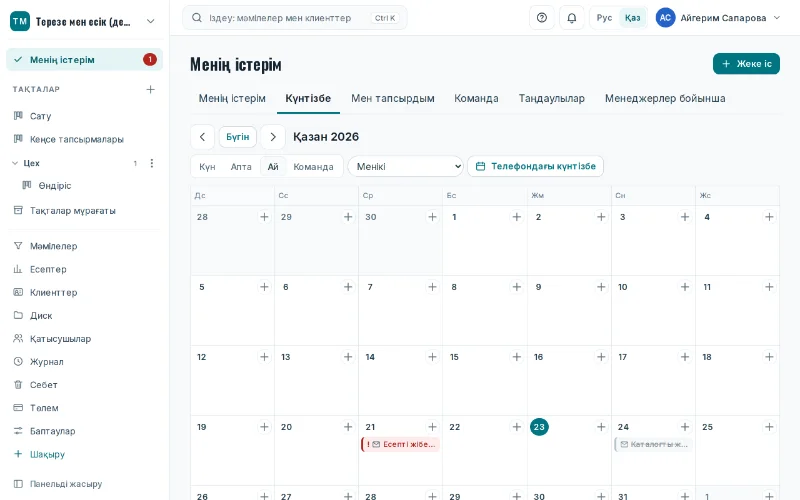The width and height of the screenshot is (800, 500).
Task: Select Күн day view
Action: point(207,167)
